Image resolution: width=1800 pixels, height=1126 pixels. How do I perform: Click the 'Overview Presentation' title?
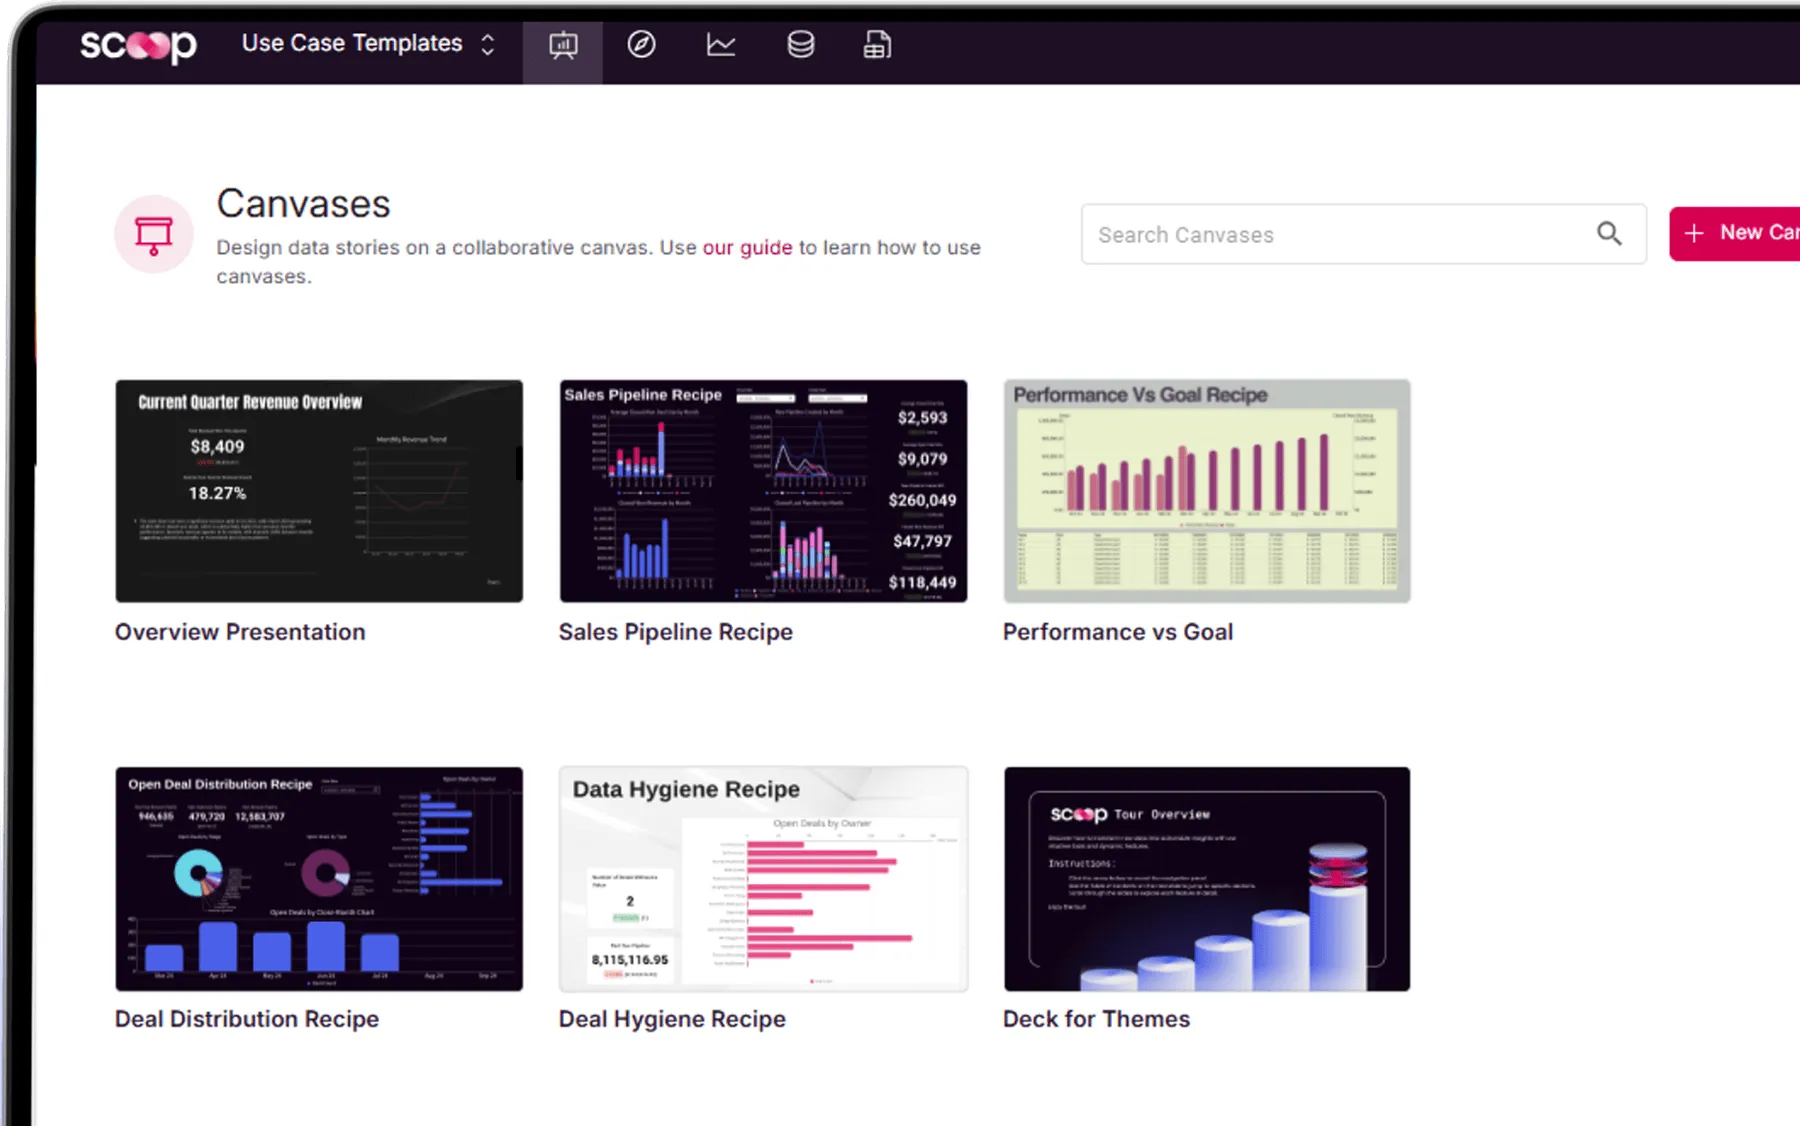click(240, 632)
